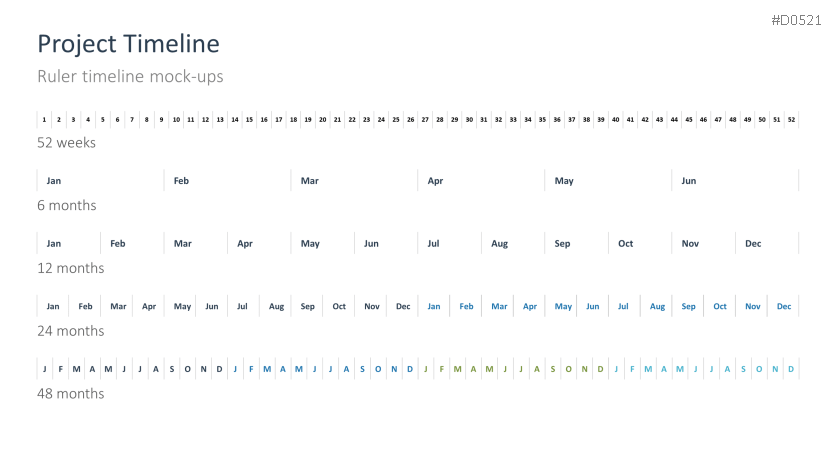
Task: Click first black J on 48 months ruler
Action: (x=45, y=369)
